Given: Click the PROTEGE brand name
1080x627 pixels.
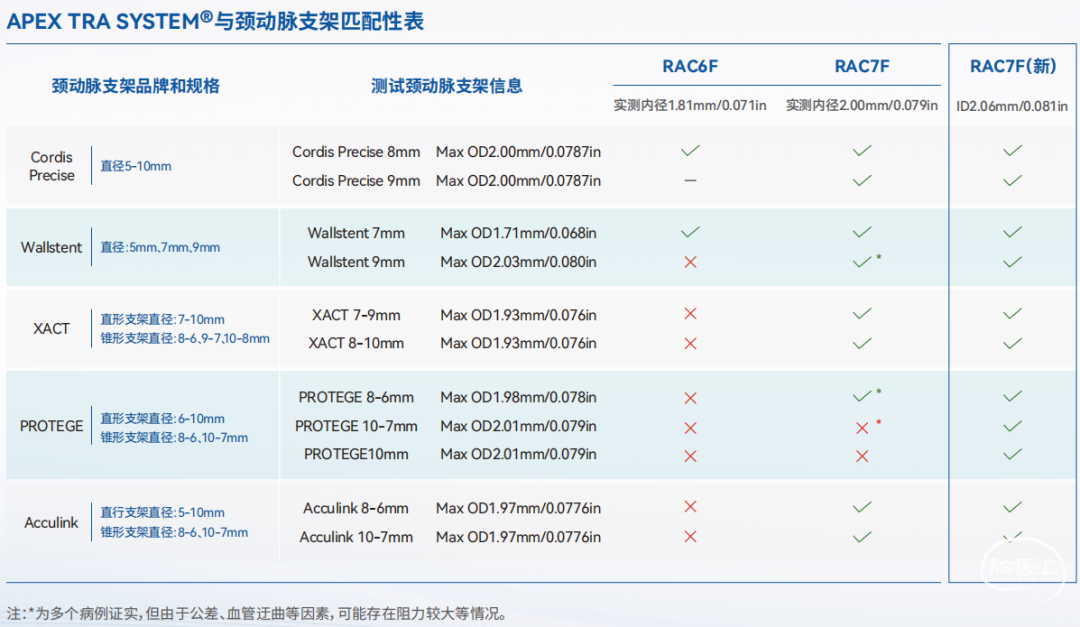Looking at the screenshot, I should 51,426.
